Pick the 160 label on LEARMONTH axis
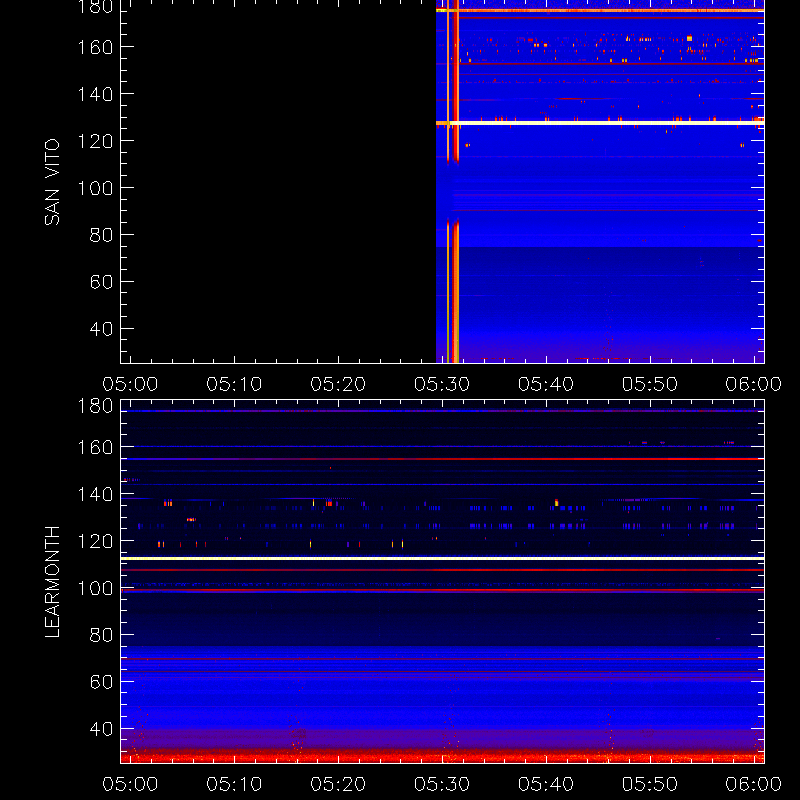Image resolution: width=800 pixels, height=800 pixels. (95, 447)
